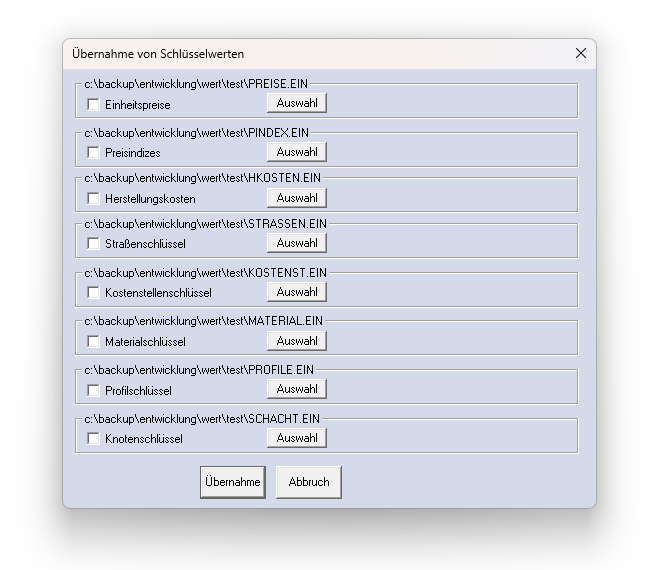Open Auswahl for the MATERIAL.EIN file
The height and width of the screenshot is (570, 658).
[x=296, y=341]
